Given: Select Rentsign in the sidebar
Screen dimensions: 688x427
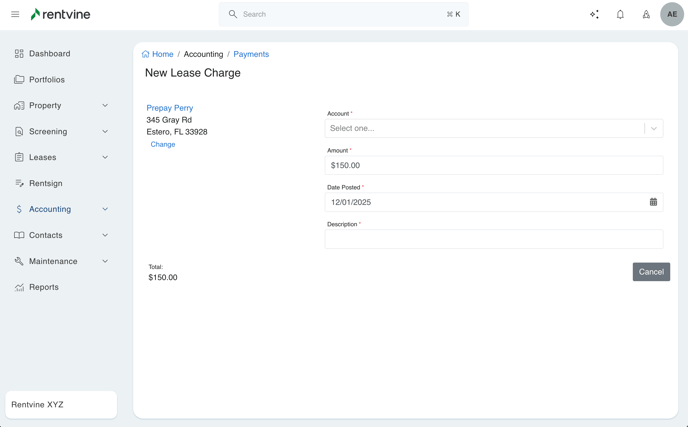Looking at the screenshot, I should [45, 183].
